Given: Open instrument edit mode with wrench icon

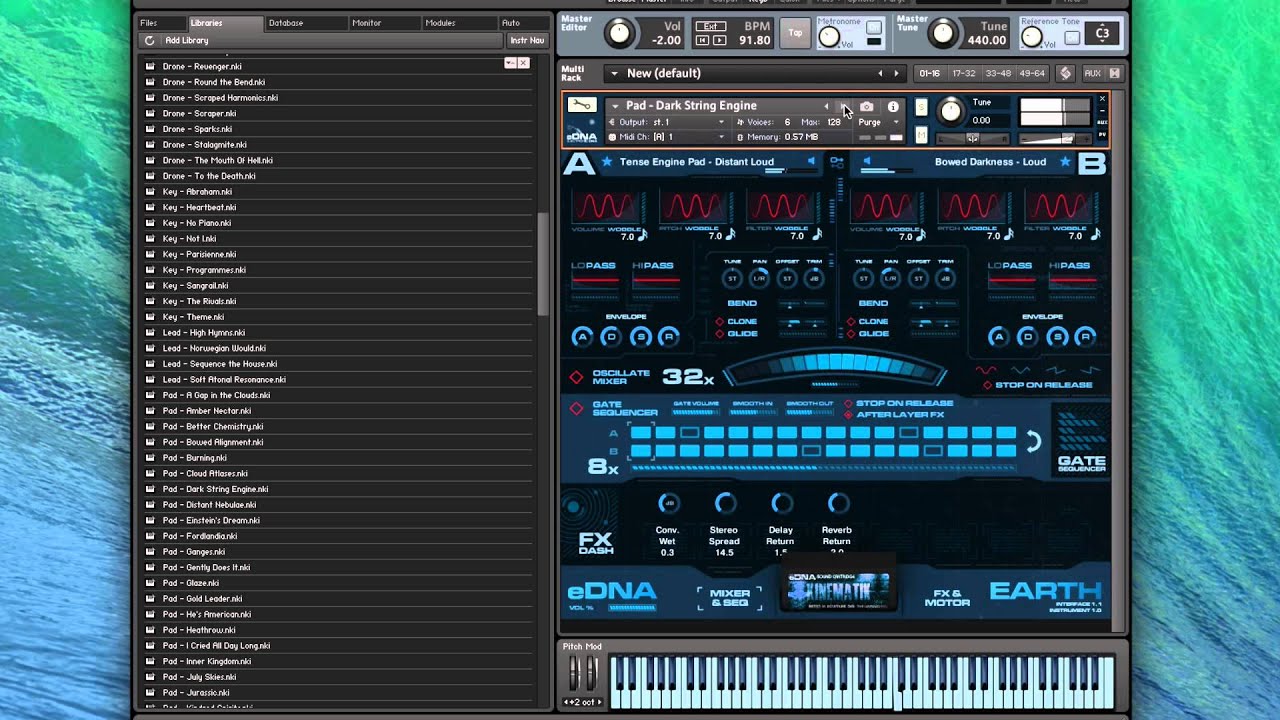Looking at the screenshot, I should 581,105.
